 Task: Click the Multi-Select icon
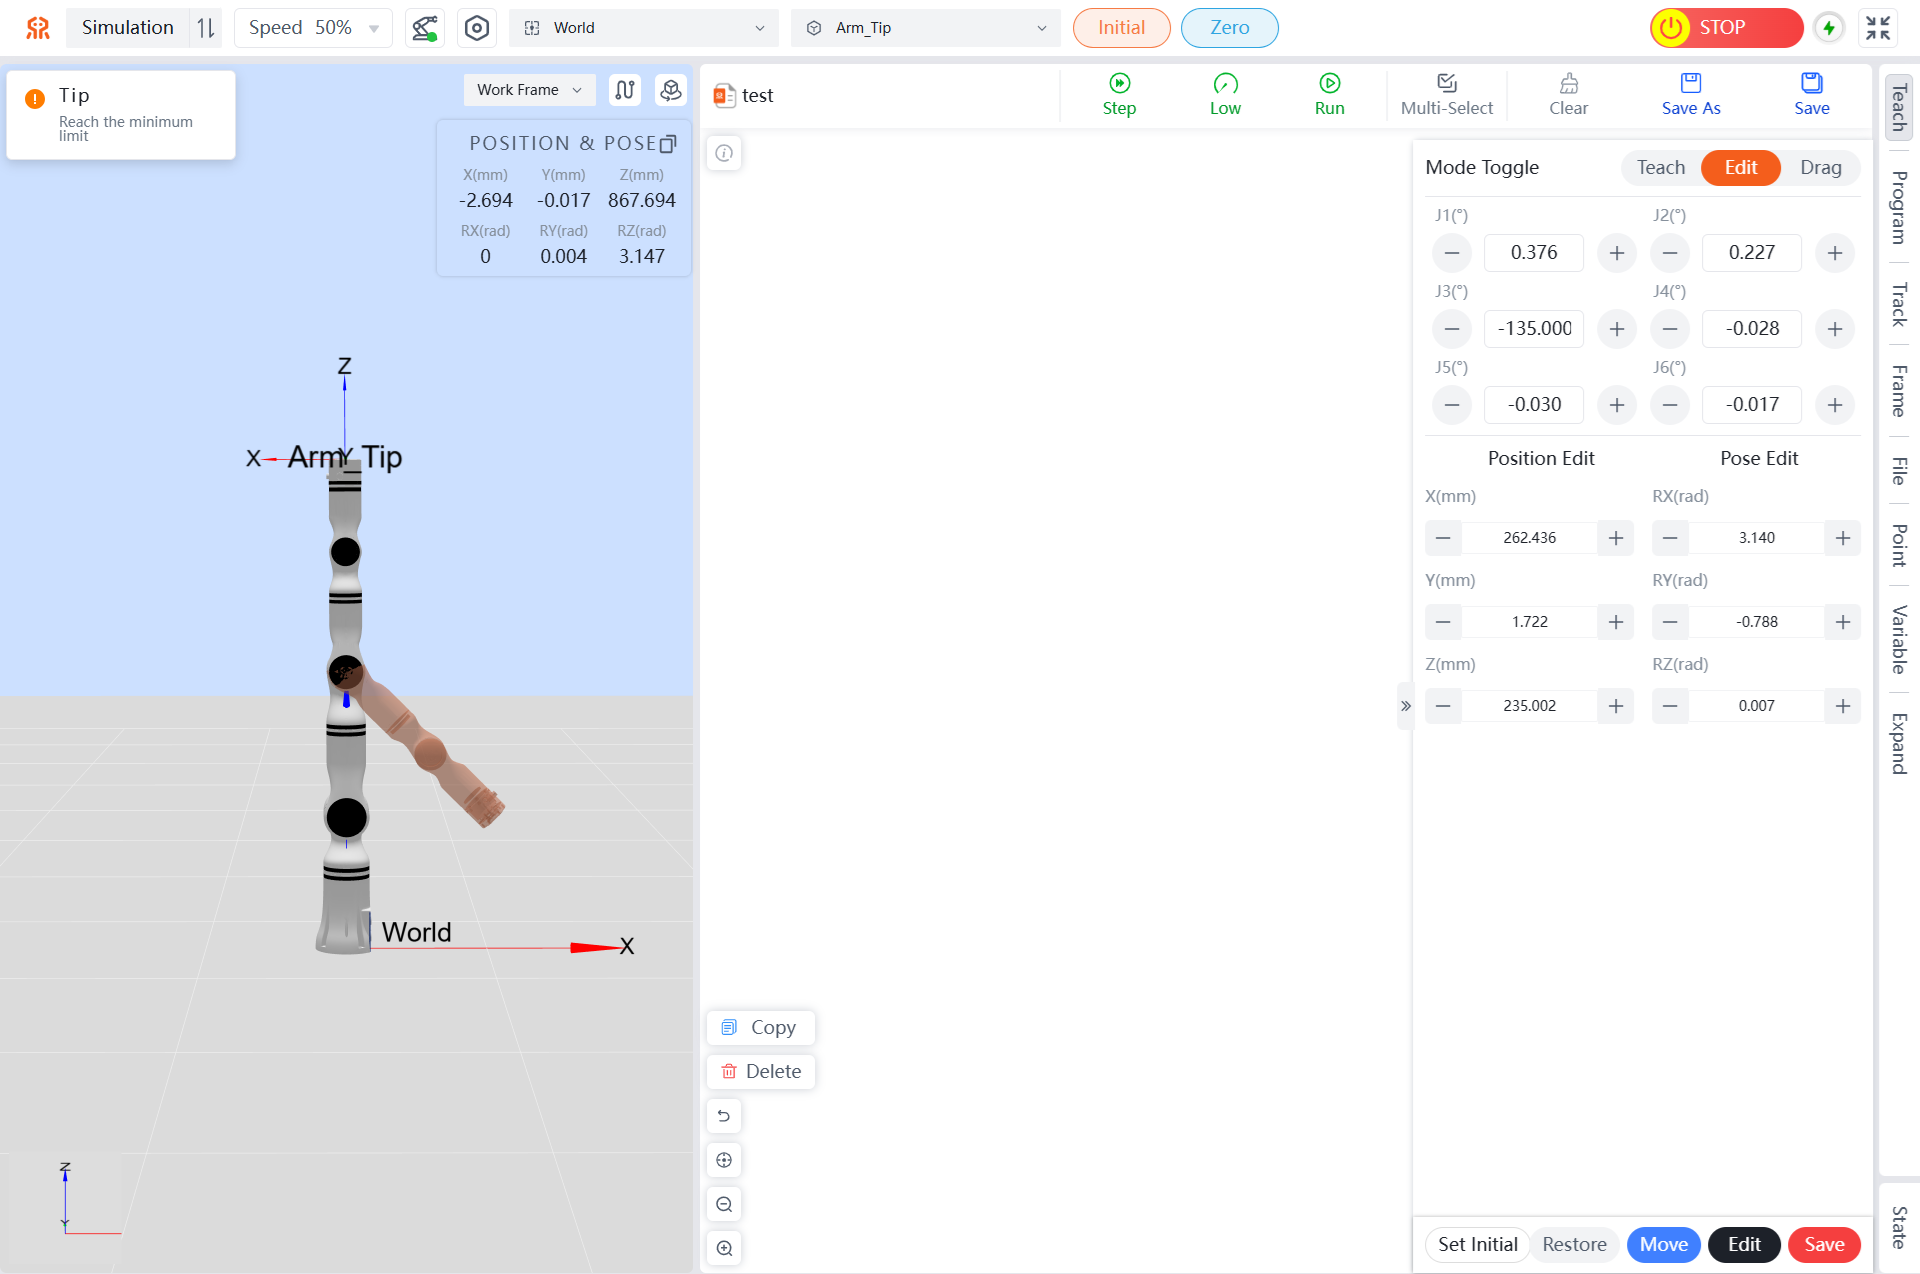coord(1446,84)
